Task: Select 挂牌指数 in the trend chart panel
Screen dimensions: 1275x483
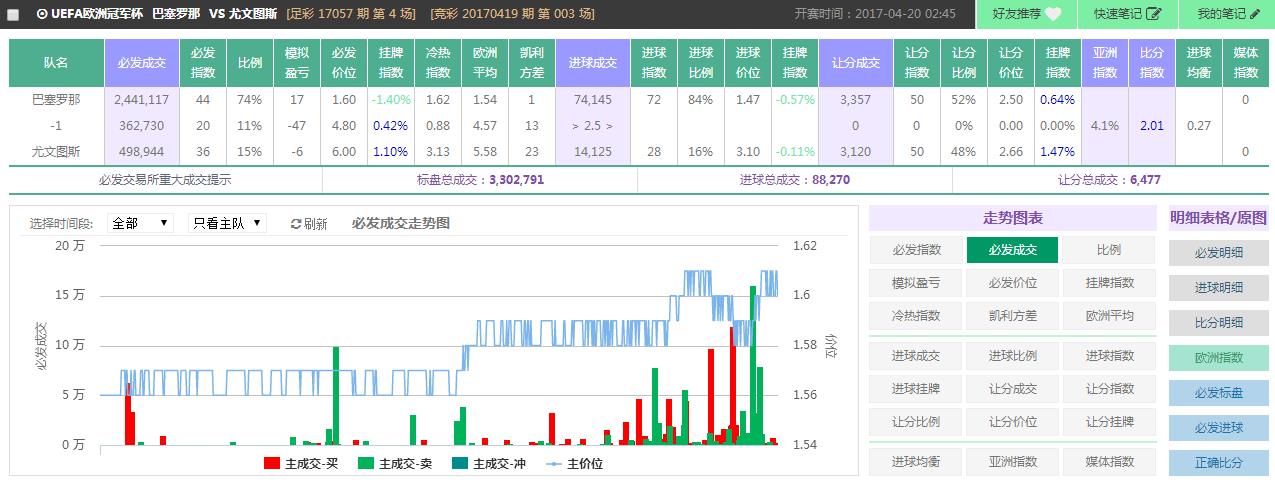Action: [1109, 283]
